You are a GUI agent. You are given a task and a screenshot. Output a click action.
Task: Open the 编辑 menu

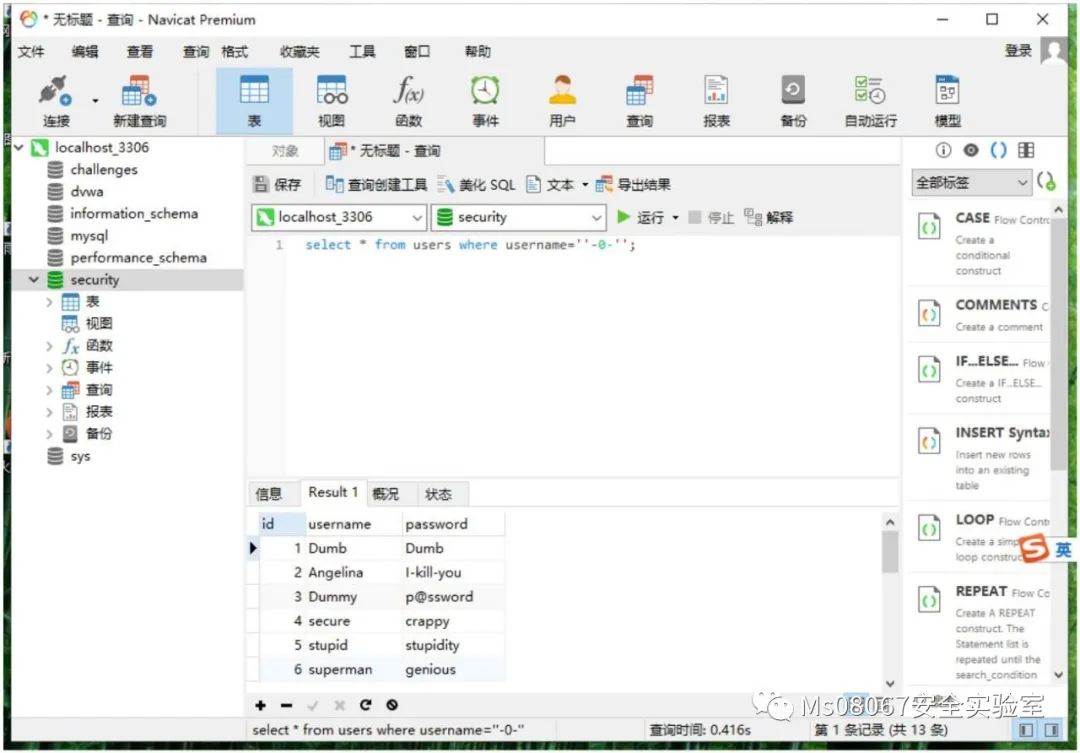(85, 51)
